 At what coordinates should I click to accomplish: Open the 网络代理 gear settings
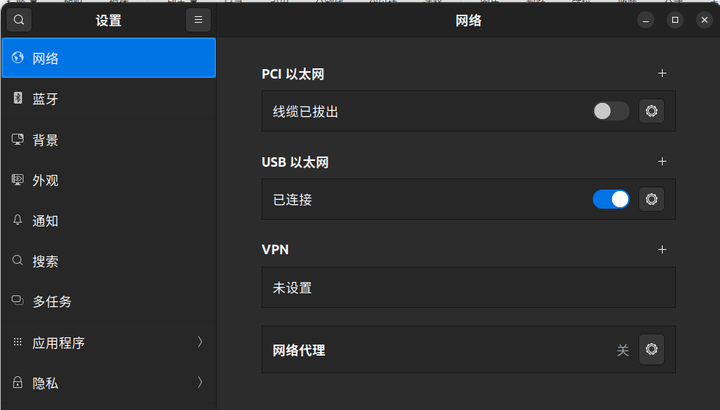coord(652,349)
